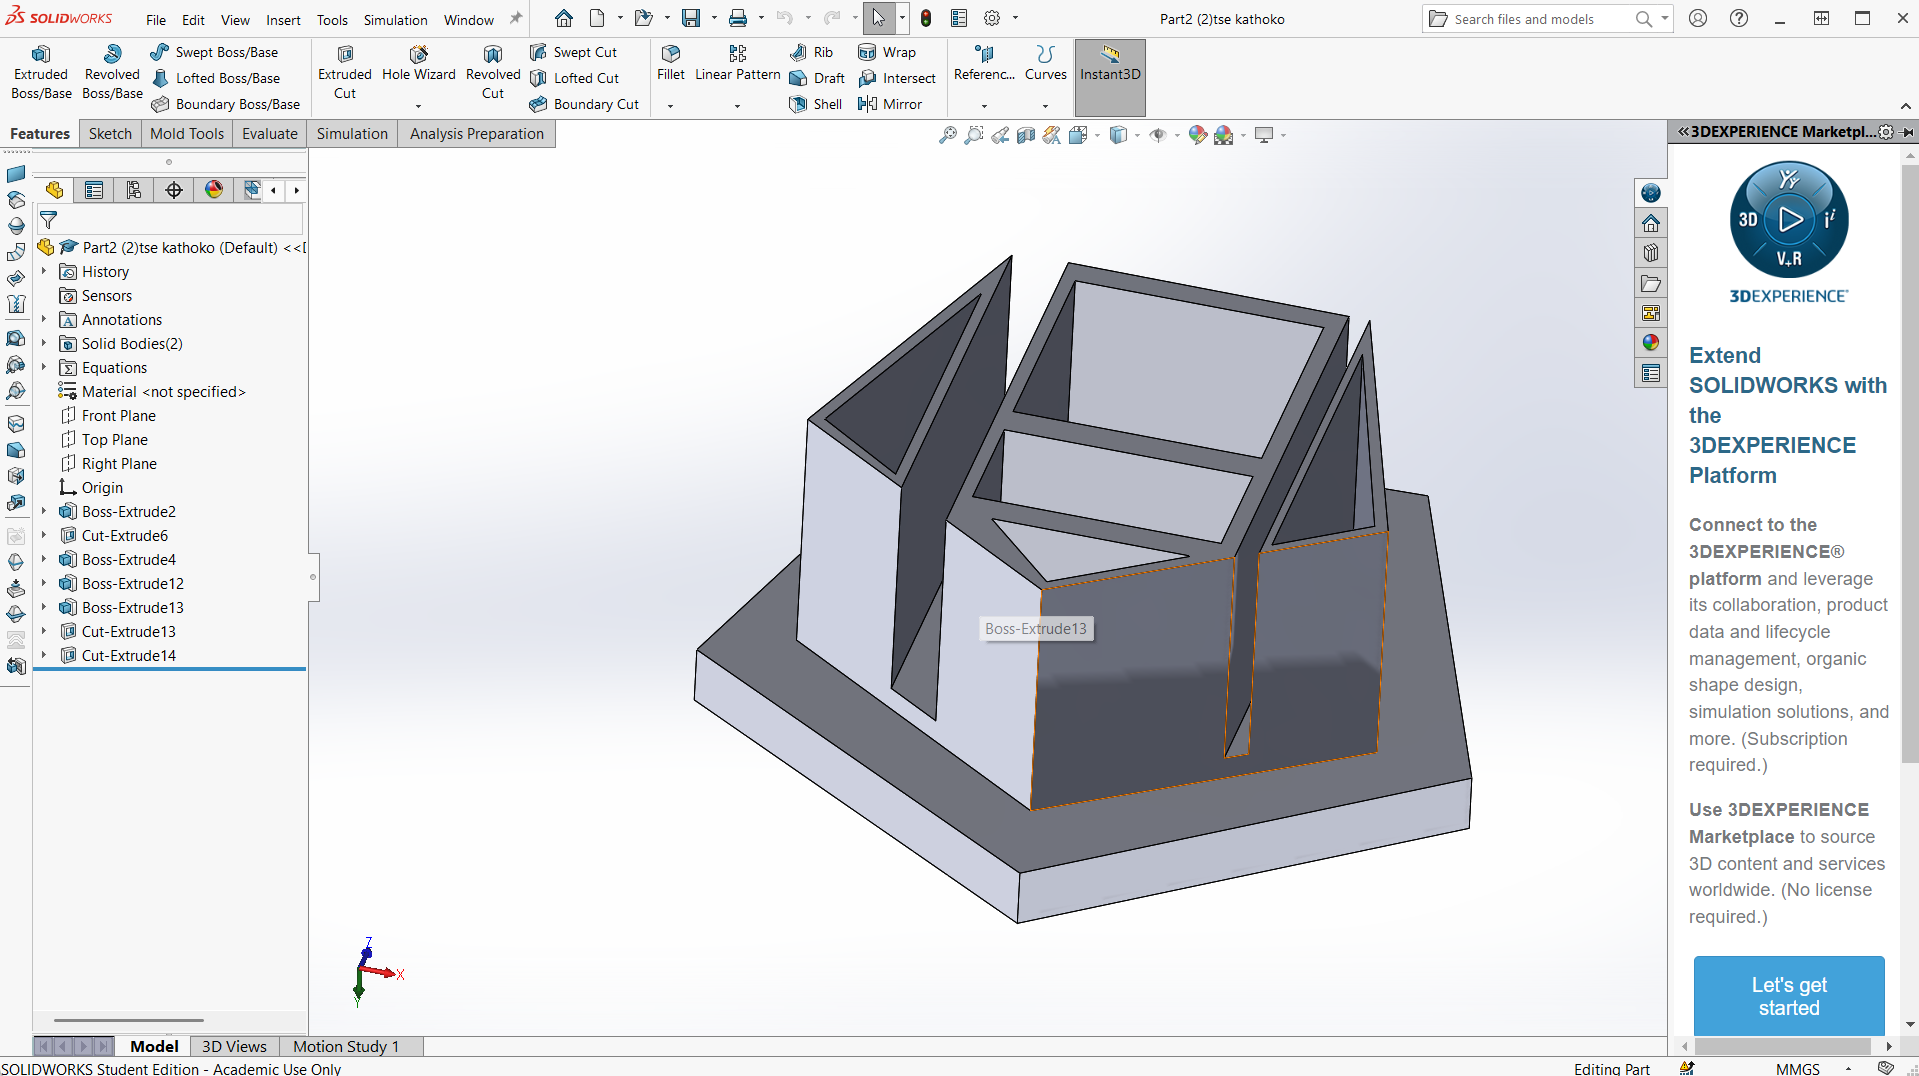Screen dimensions: 1919x1076
Task: Open the Apply Scene icon
Action: click(1224, 135)
